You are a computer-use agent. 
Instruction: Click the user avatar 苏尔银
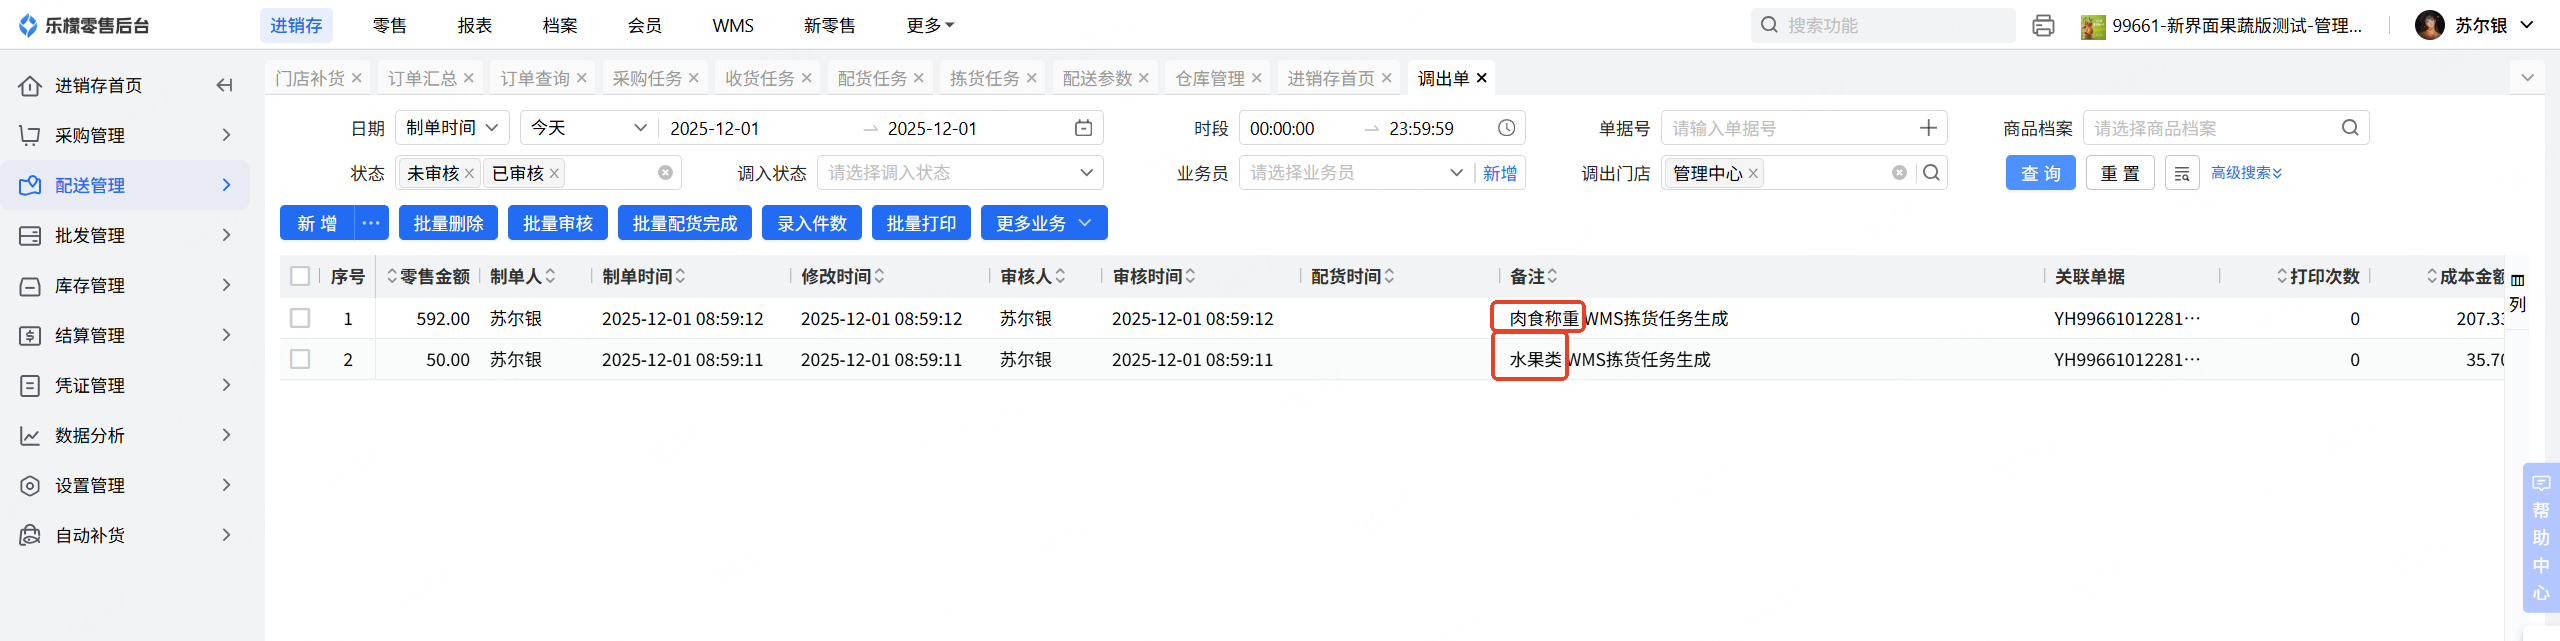click(2430, 25)
